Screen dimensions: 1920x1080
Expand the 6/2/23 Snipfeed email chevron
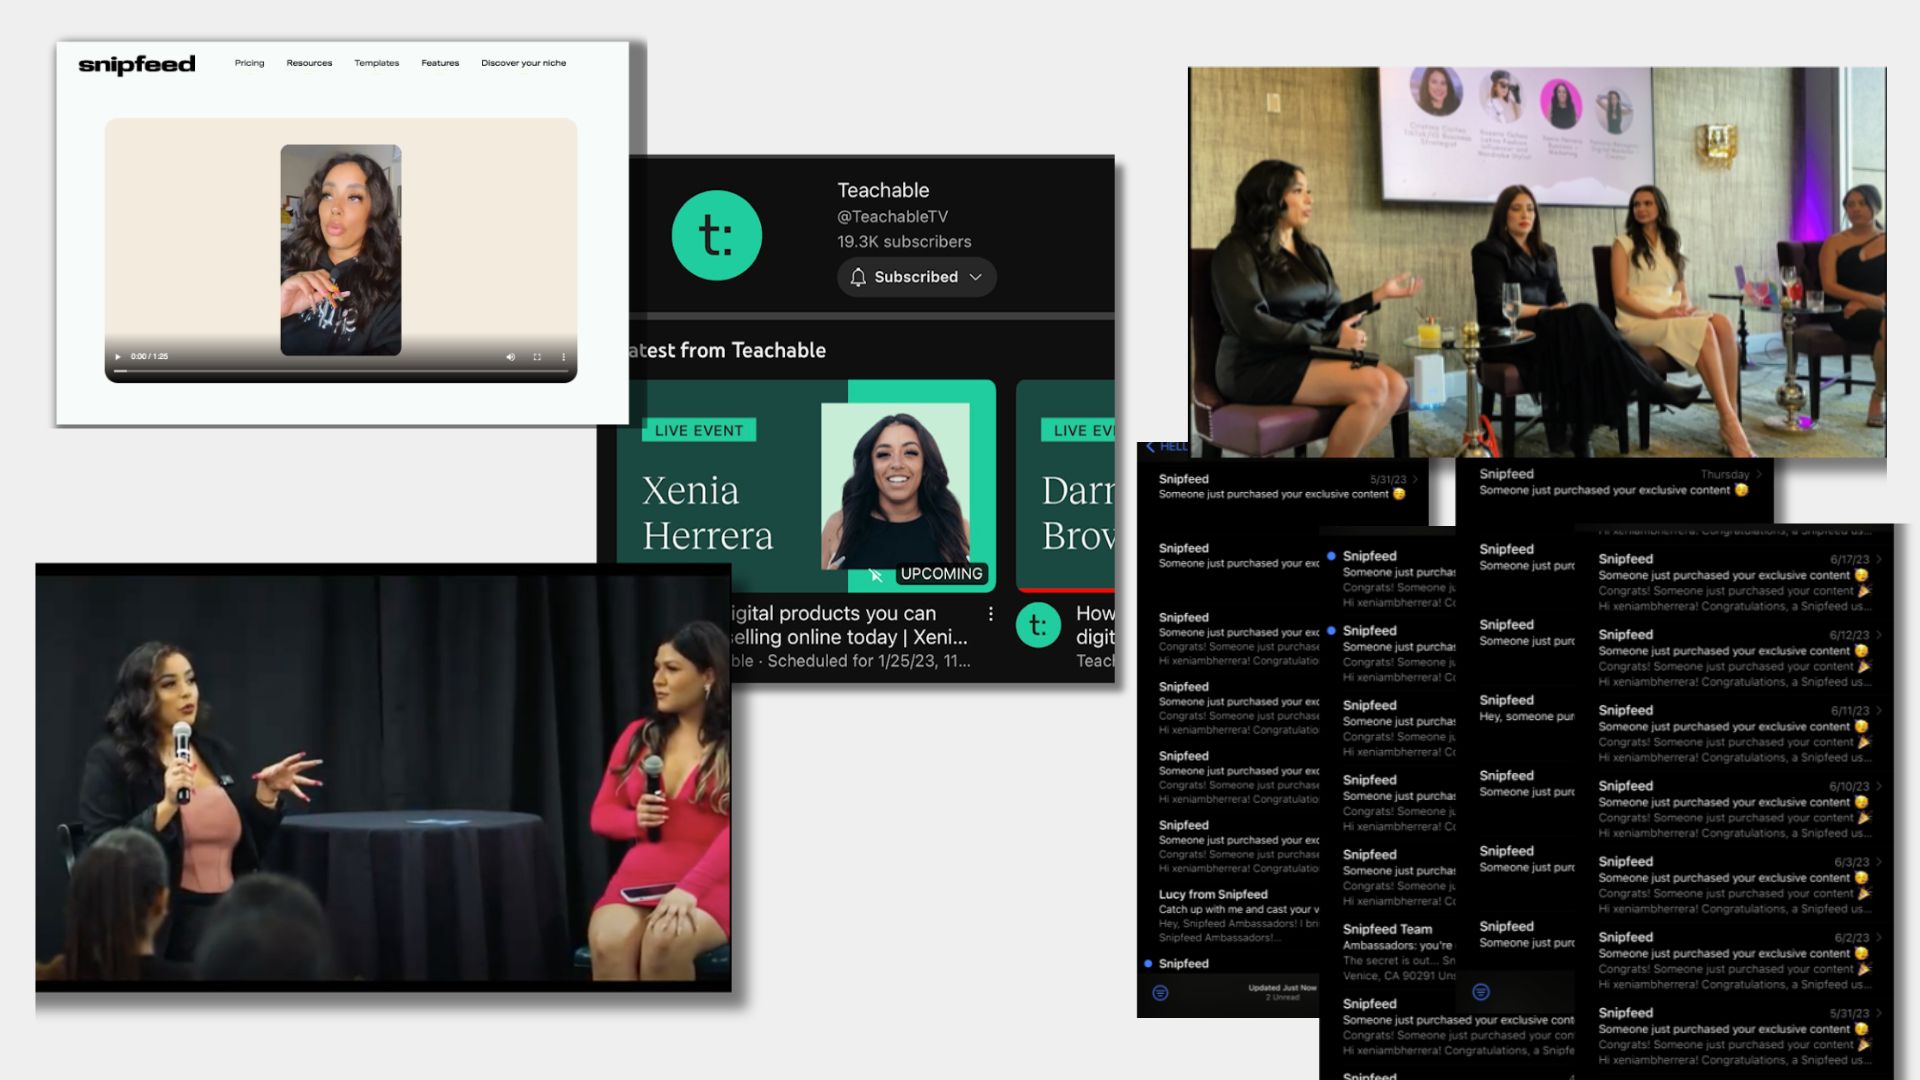coord(1879,938)
